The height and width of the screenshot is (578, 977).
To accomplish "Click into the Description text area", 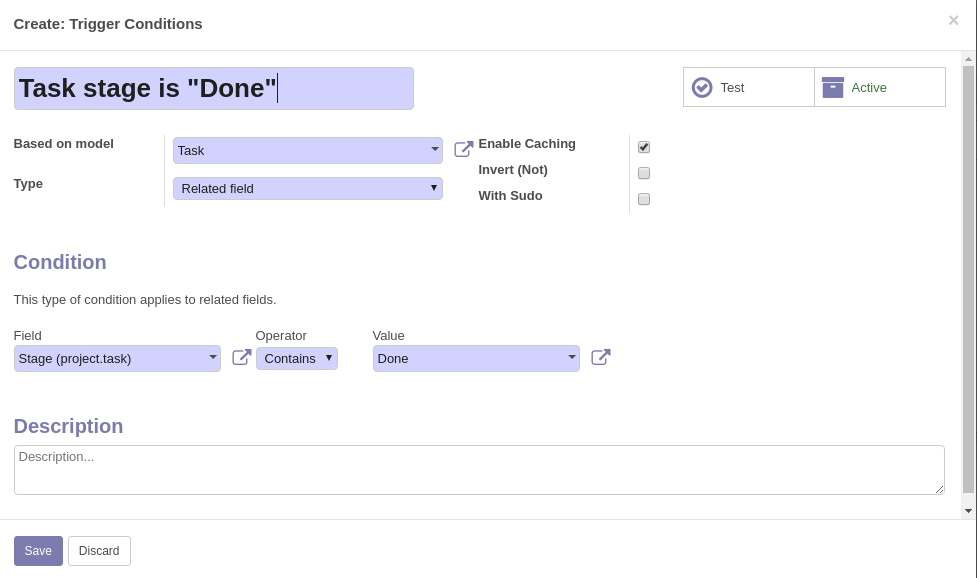I will point(479,470).
